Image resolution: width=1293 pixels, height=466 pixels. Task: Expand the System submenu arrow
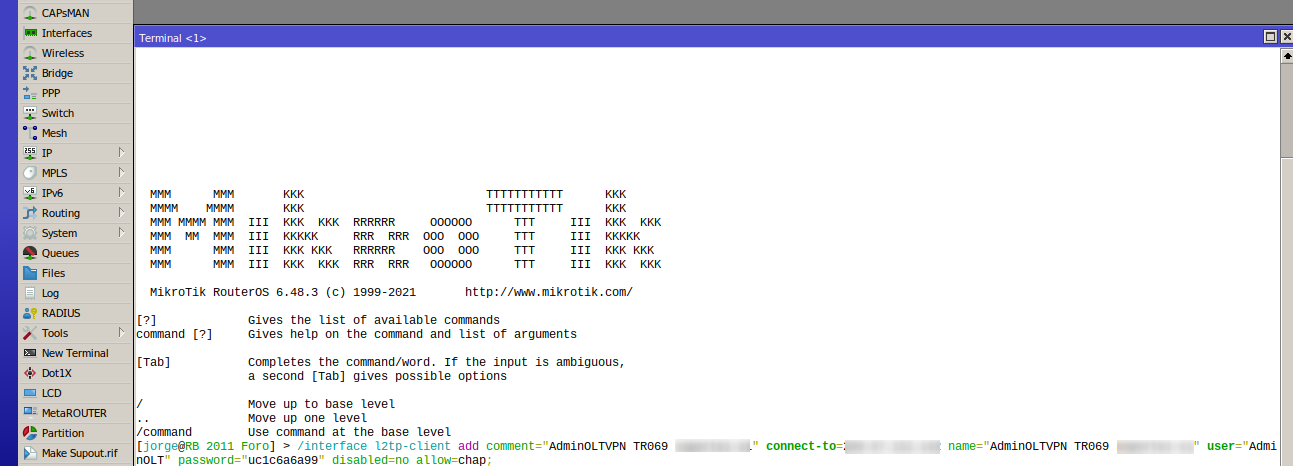tap(121, 233)
